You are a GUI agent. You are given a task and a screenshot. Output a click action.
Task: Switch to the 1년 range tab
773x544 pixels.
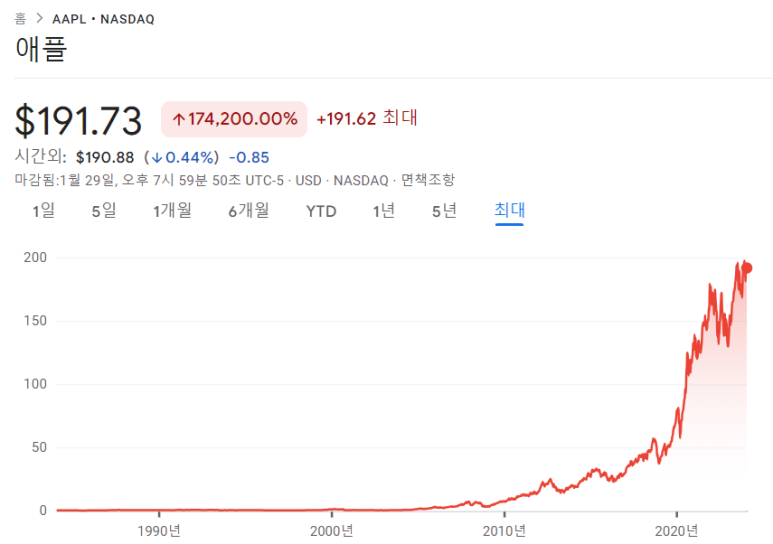tap(383, 211)
